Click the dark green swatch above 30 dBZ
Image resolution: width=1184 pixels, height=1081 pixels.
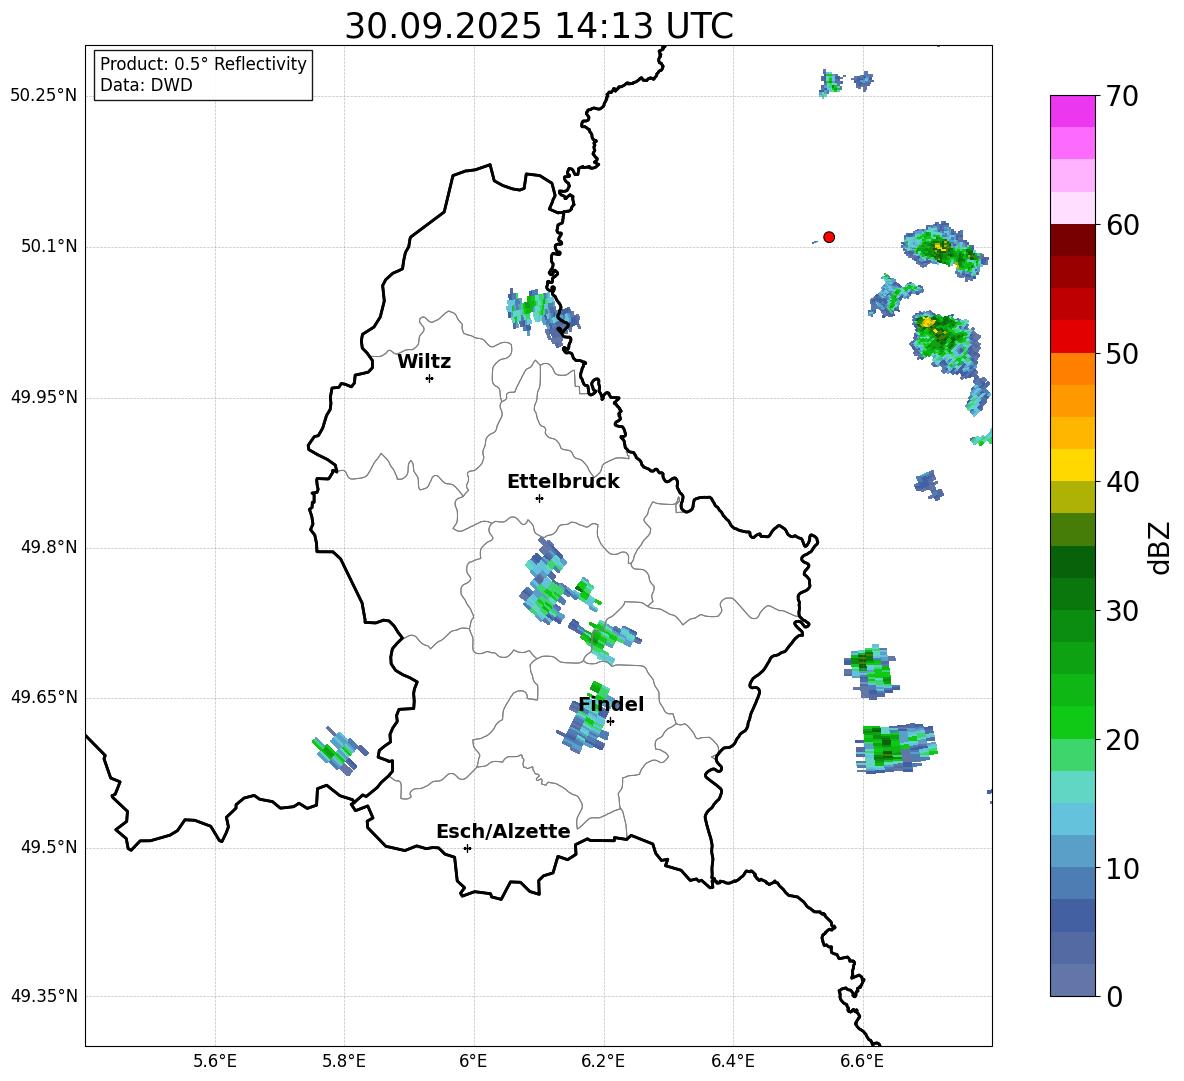pos(1072,593)
